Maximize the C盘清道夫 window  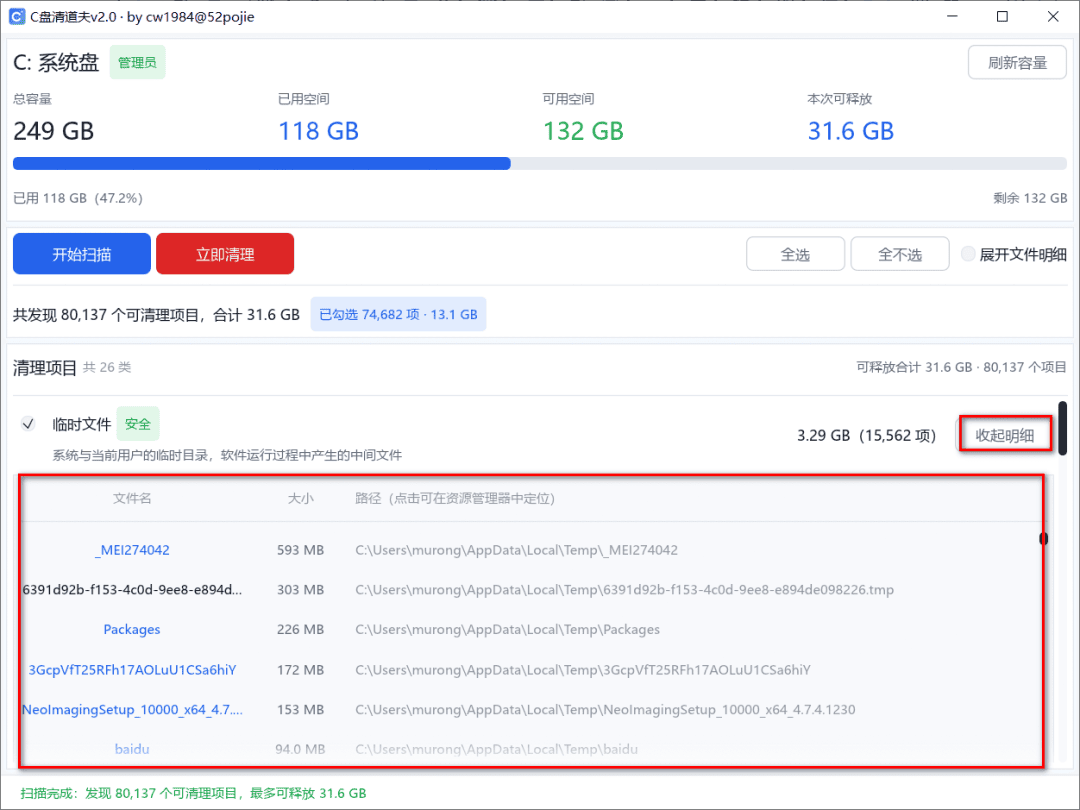(x=1002, y=17)
